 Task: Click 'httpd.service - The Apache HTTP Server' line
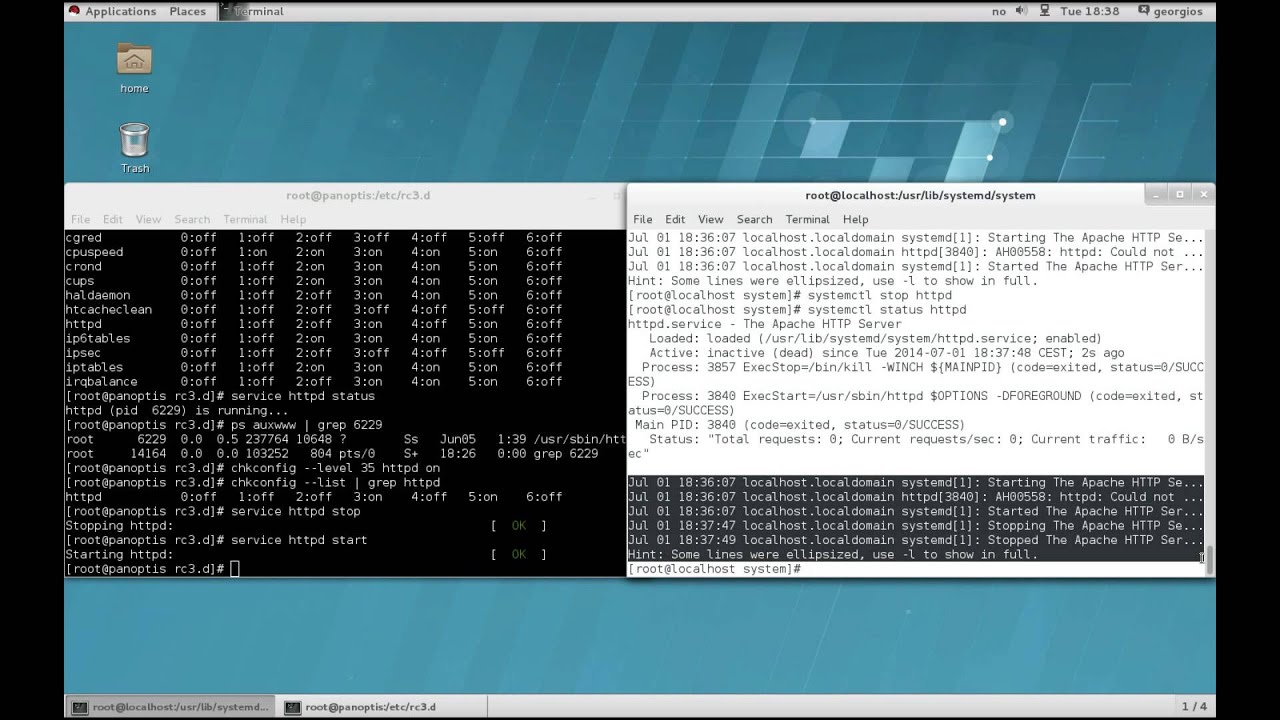click(764, 324)
